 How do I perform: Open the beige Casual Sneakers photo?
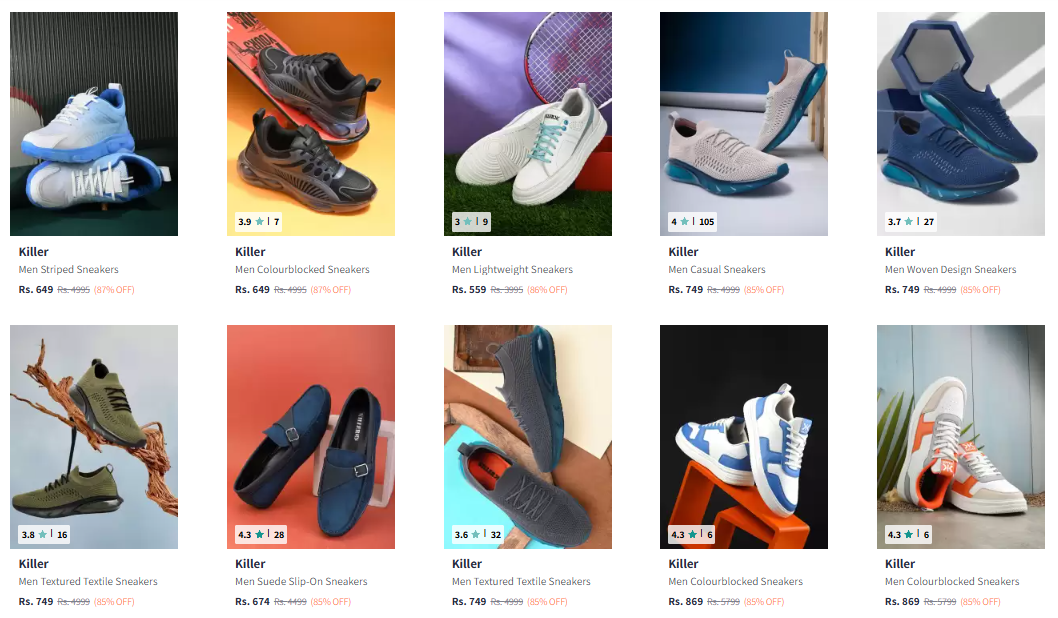tap(744, 123)
